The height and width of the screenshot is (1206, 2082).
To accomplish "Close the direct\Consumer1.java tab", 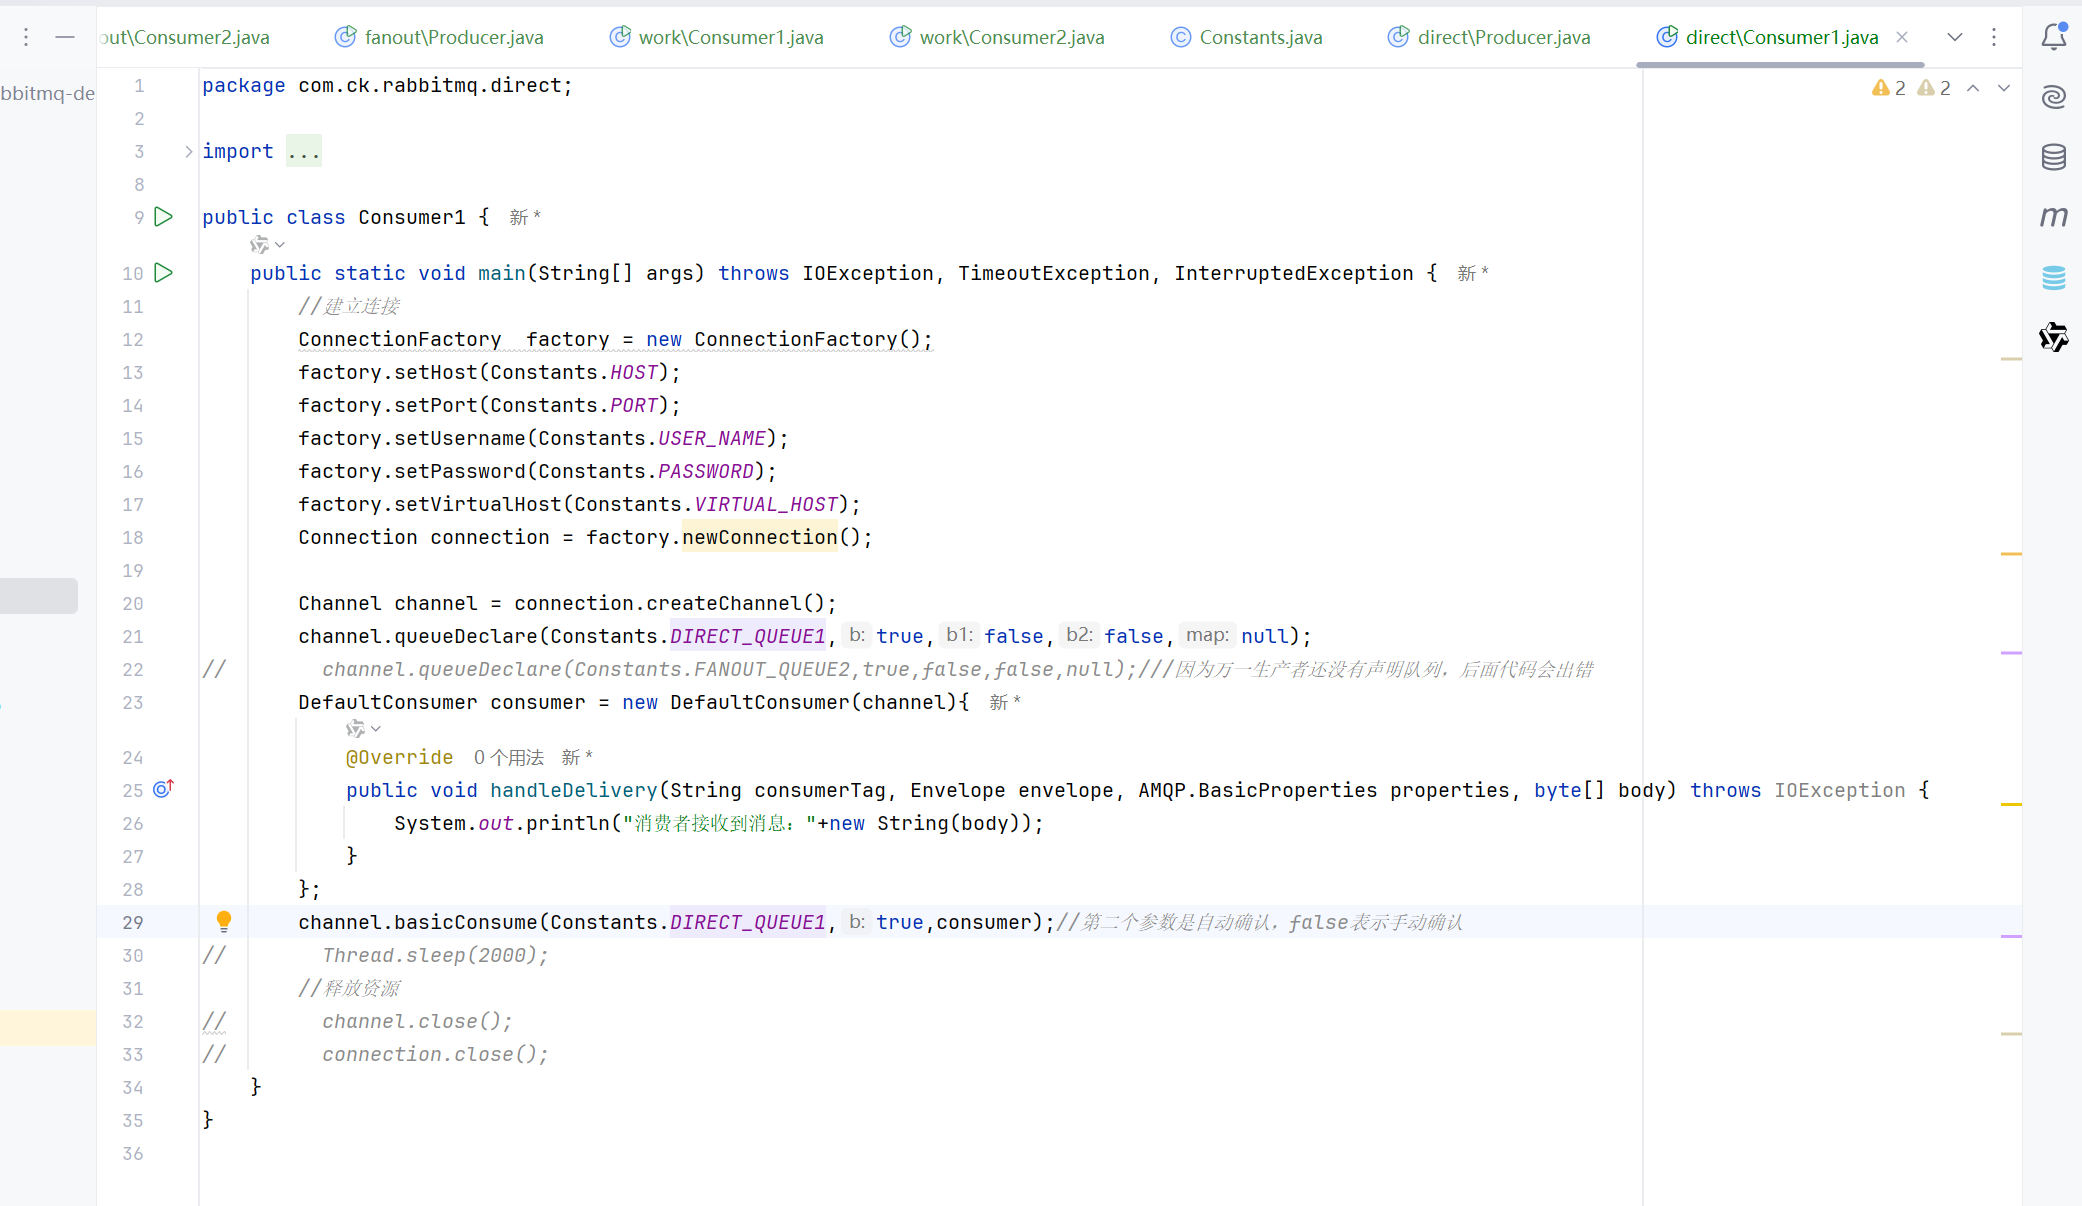I will [x=1902, y=37].
